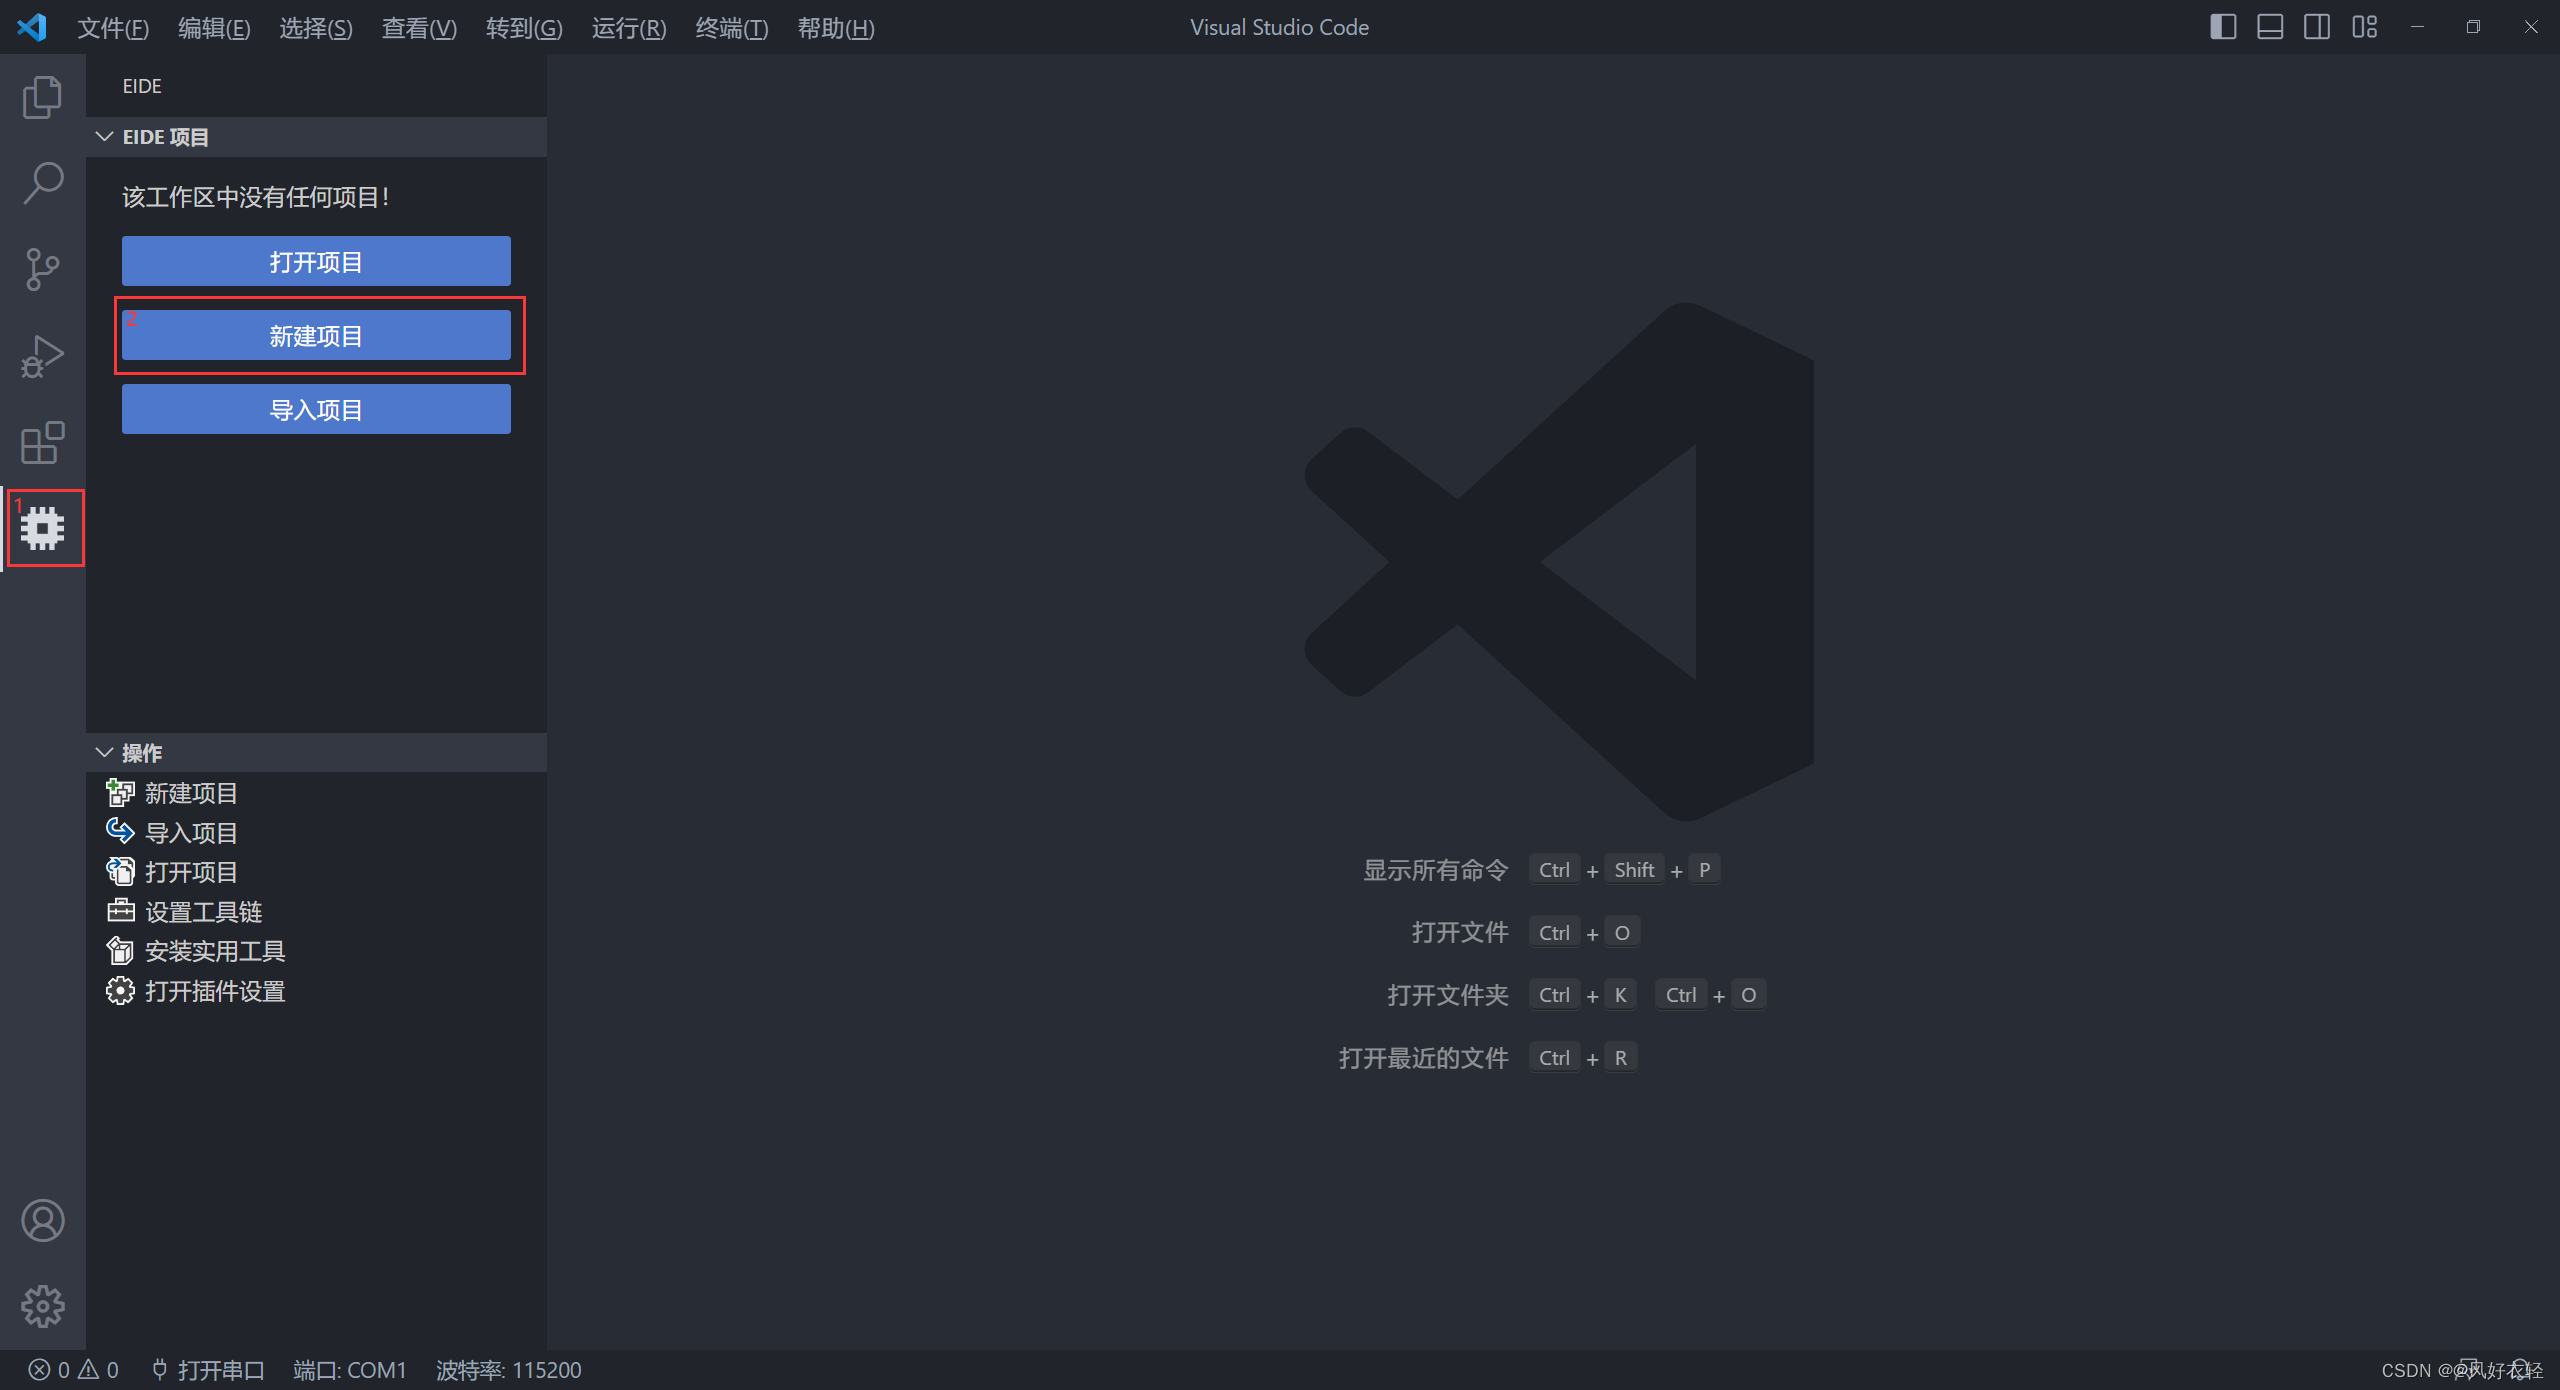The height and width of the screenshot is (1390, 2560).
Task: Click the 设置工具链 toolbox icon
Action: tap(120, 911)
